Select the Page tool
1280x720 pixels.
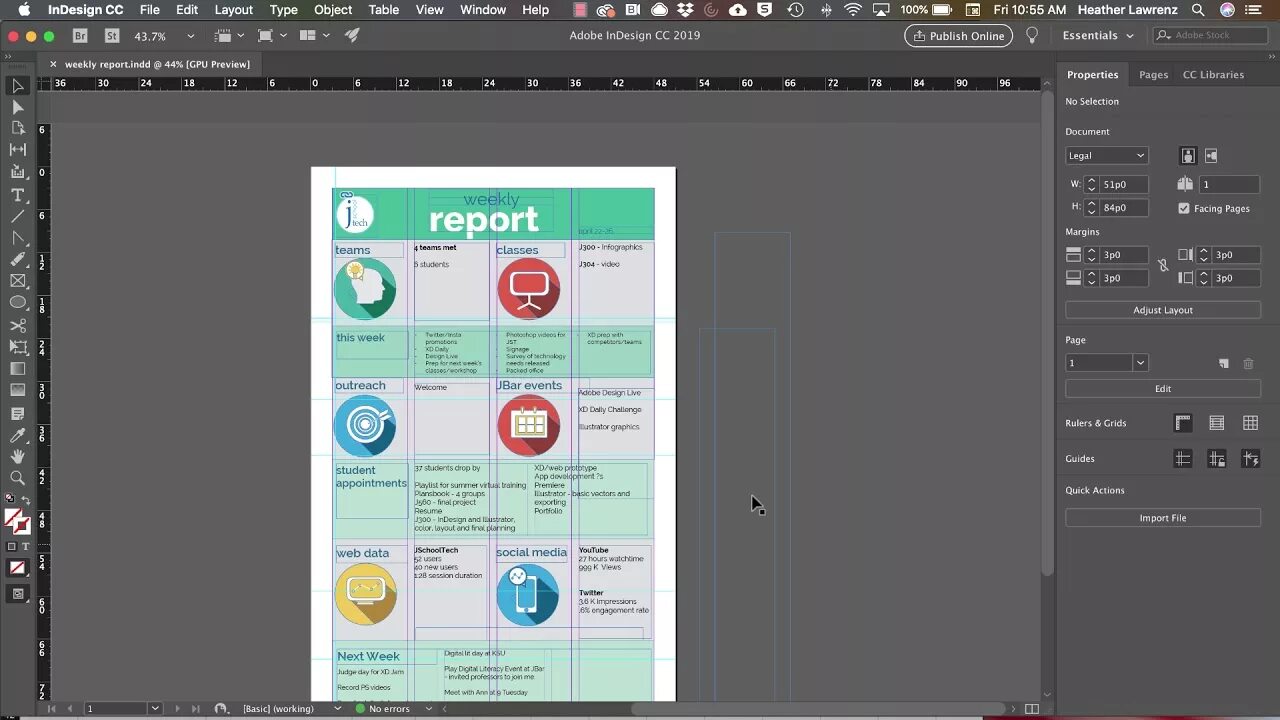coord(17,128)
